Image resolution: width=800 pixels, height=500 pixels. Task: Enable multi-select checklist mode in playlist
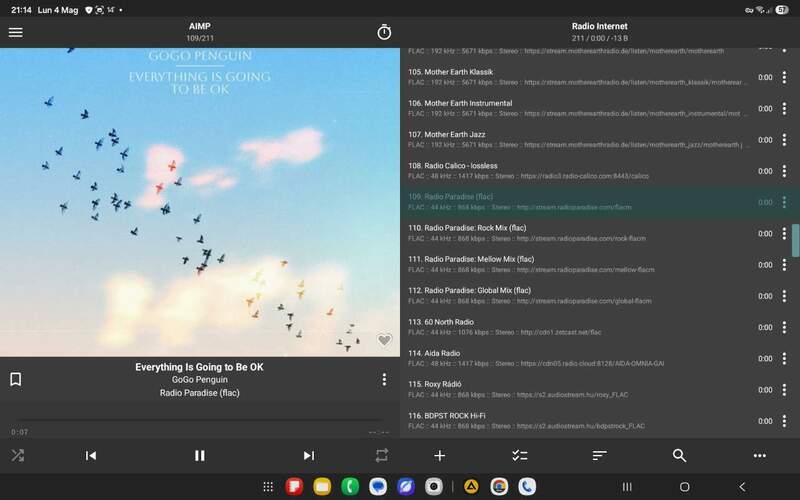pyautogui.click(x=519, y=456)
